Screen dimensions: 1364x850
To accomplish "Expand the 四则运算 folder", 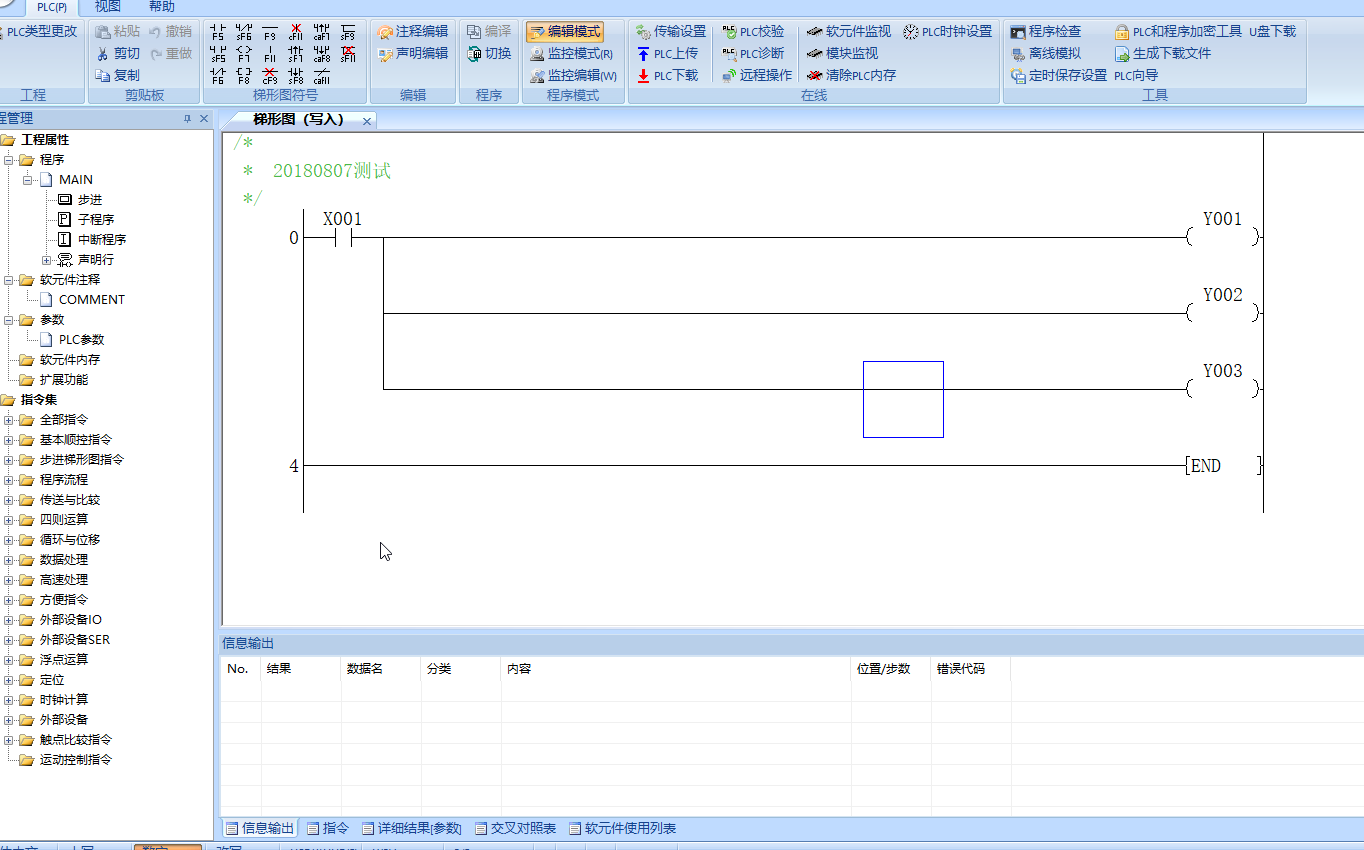I will (9, 520).
